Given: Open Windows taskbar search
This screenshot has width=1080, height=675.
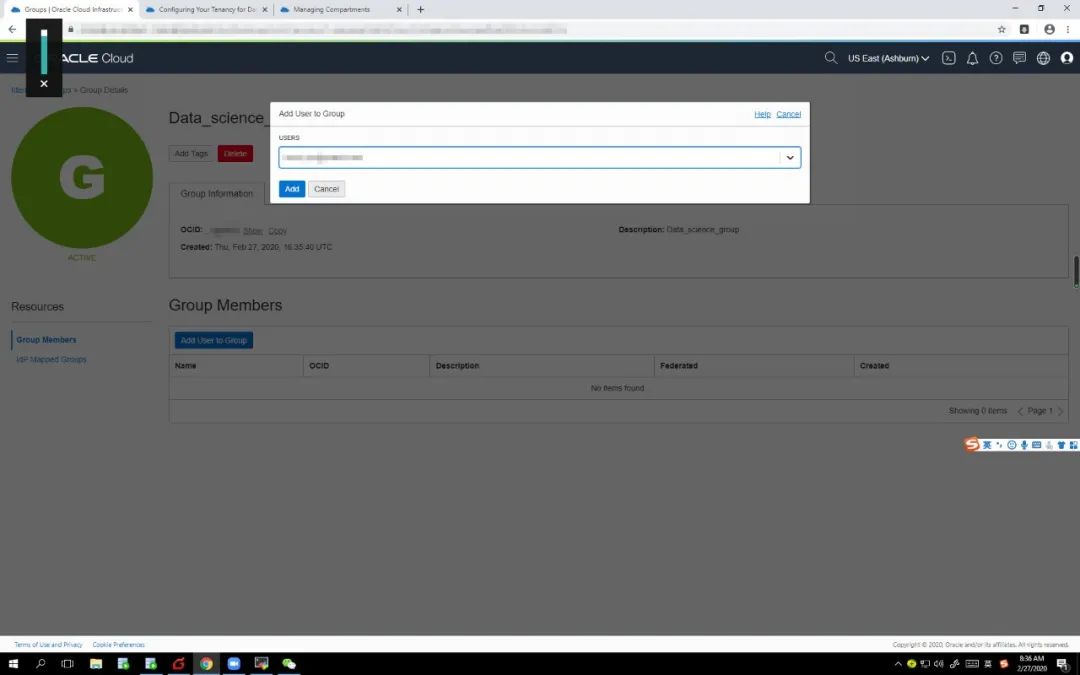Looking at the screenshot, I should (x=41, y=664).
